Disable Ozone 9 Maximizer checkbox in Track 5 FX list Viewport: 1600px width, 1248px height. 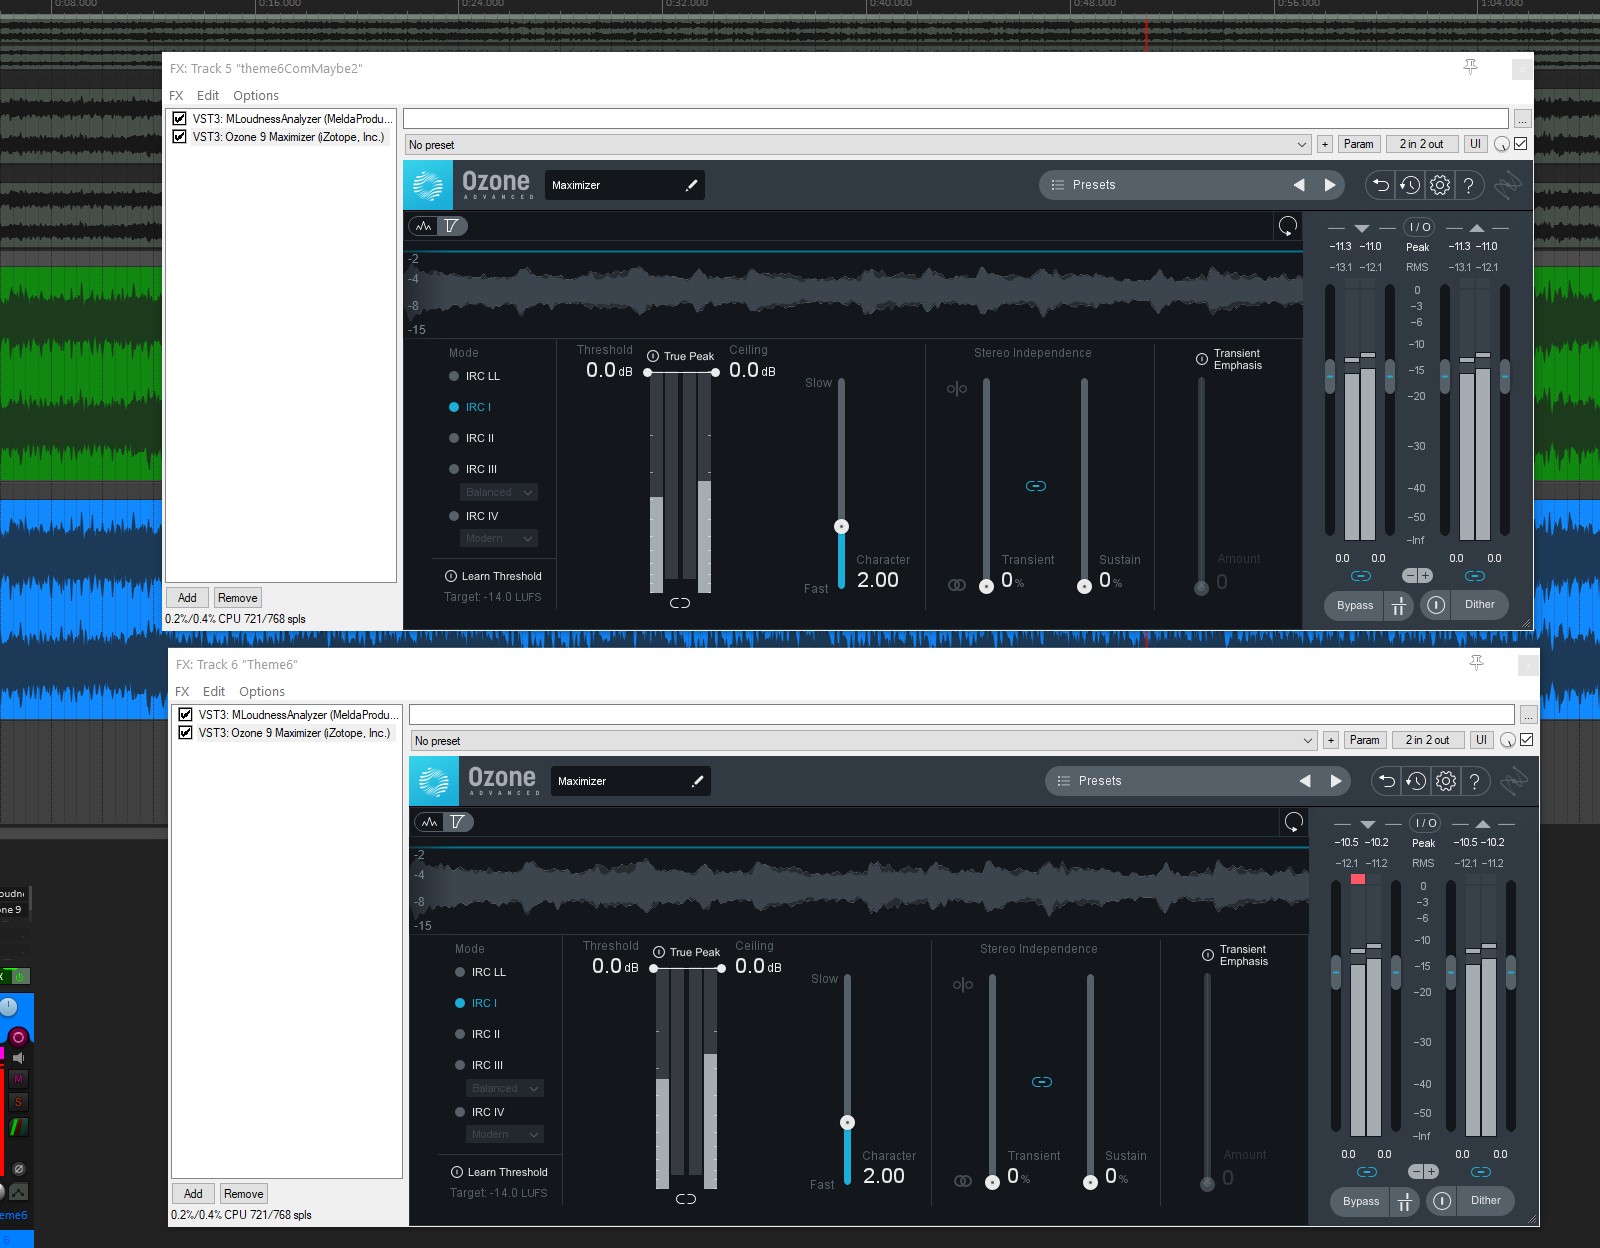[x=180, y=136]
